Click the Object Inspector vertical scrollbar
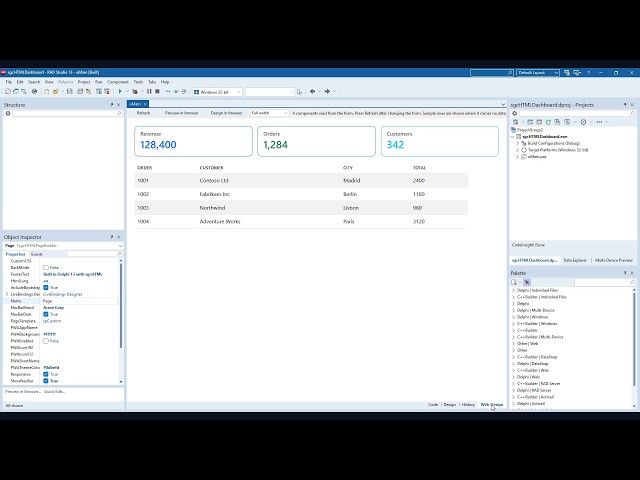 pyautogui.click(x=121, y=306)
